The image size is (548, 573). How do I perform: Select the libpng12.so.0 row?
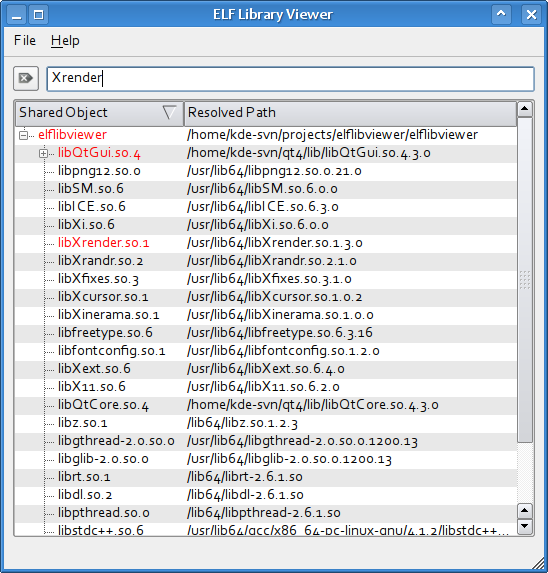click(266, 171)
